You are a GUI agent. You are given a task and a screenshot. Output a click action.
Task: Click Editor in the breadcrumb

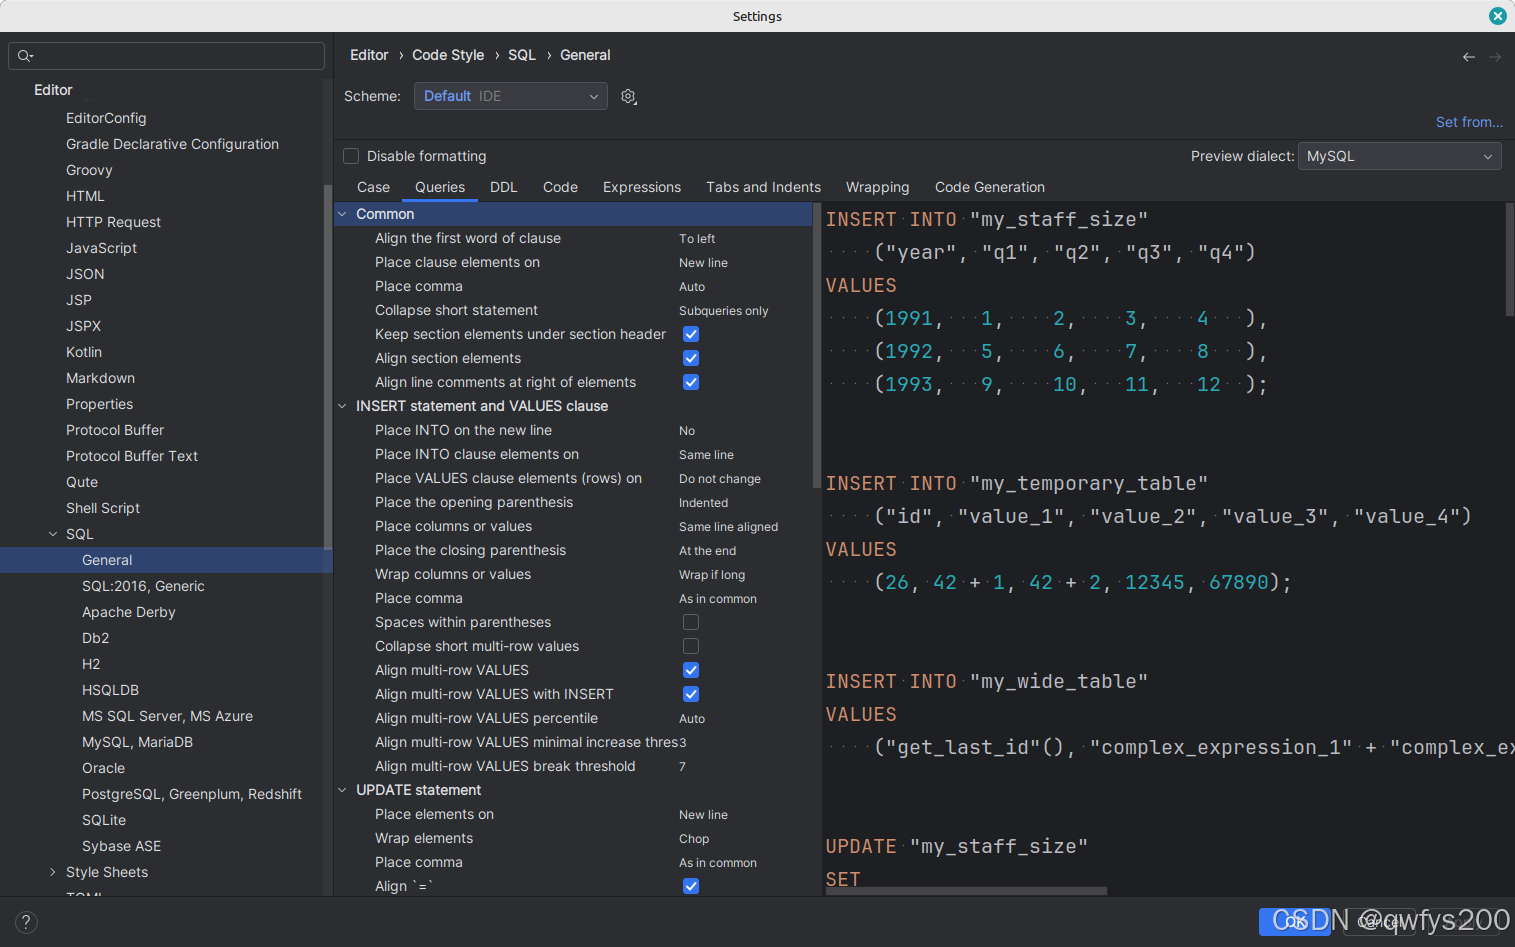coord(369,55)
